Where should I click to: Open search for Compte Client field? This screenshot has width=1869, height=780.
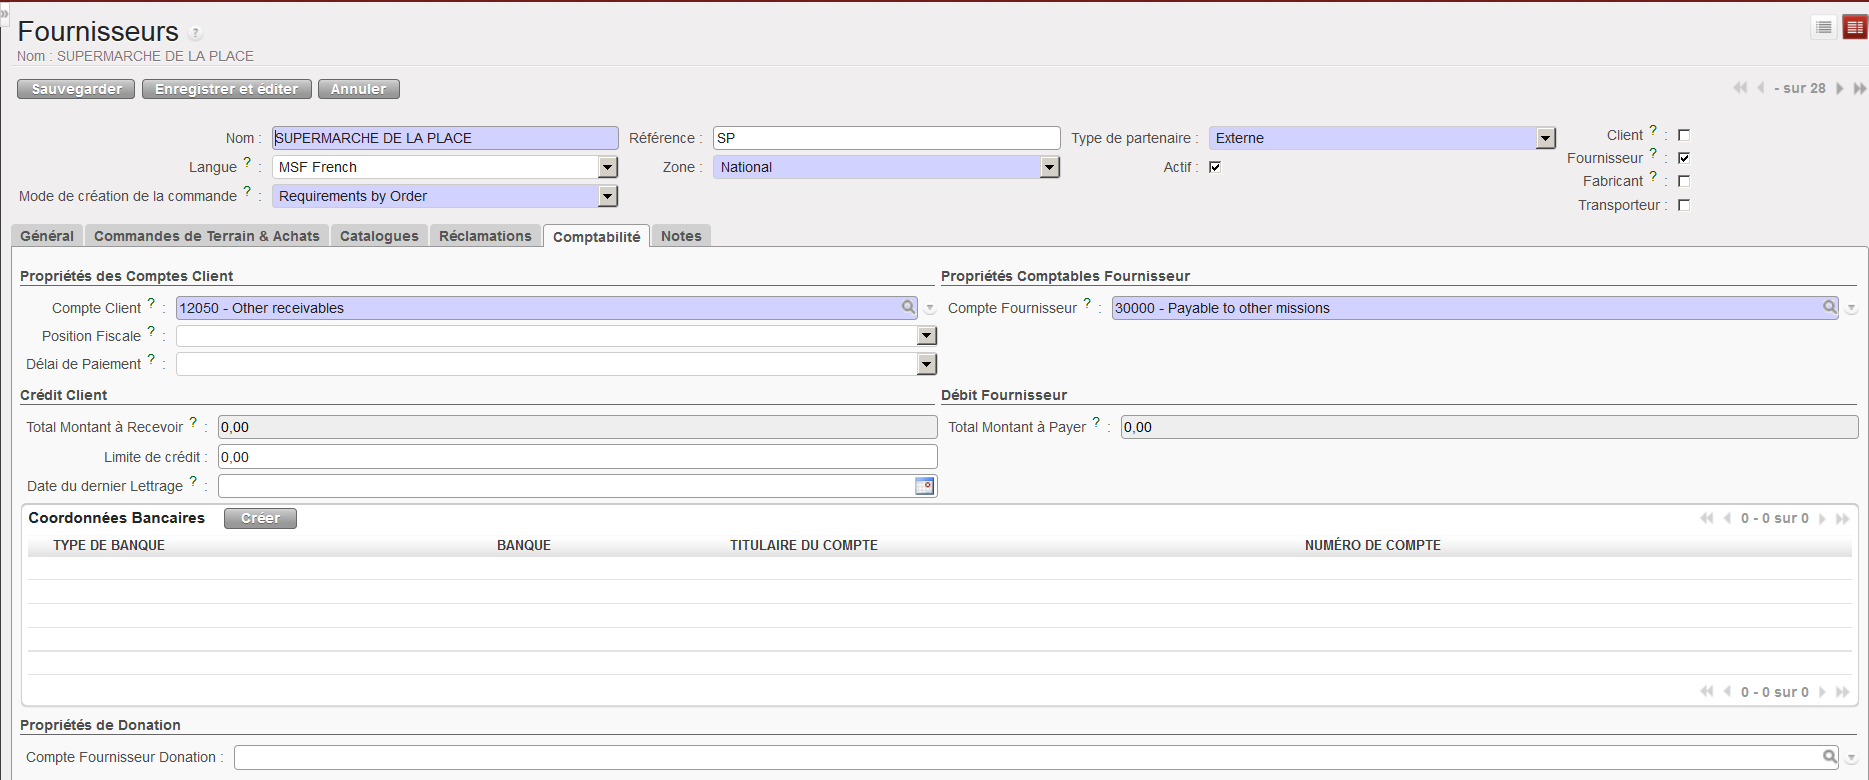(x=908, y=307)
